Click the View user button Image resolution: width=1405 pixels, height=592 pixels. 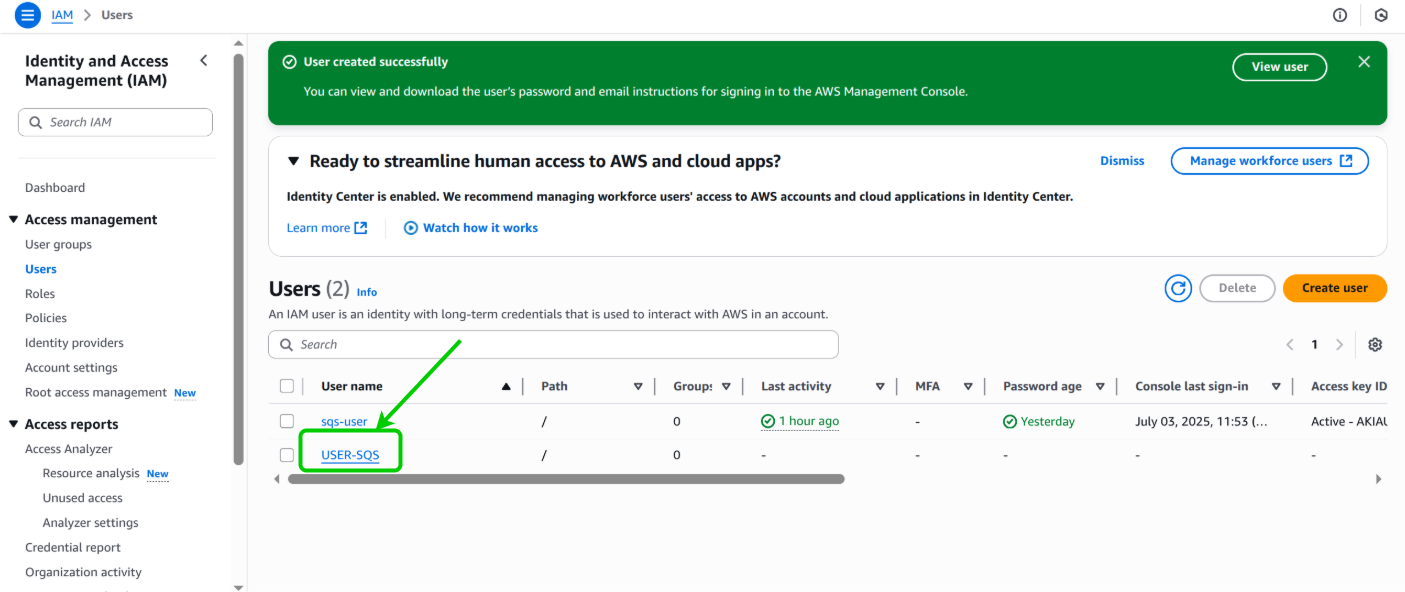tap(1280, 67)
